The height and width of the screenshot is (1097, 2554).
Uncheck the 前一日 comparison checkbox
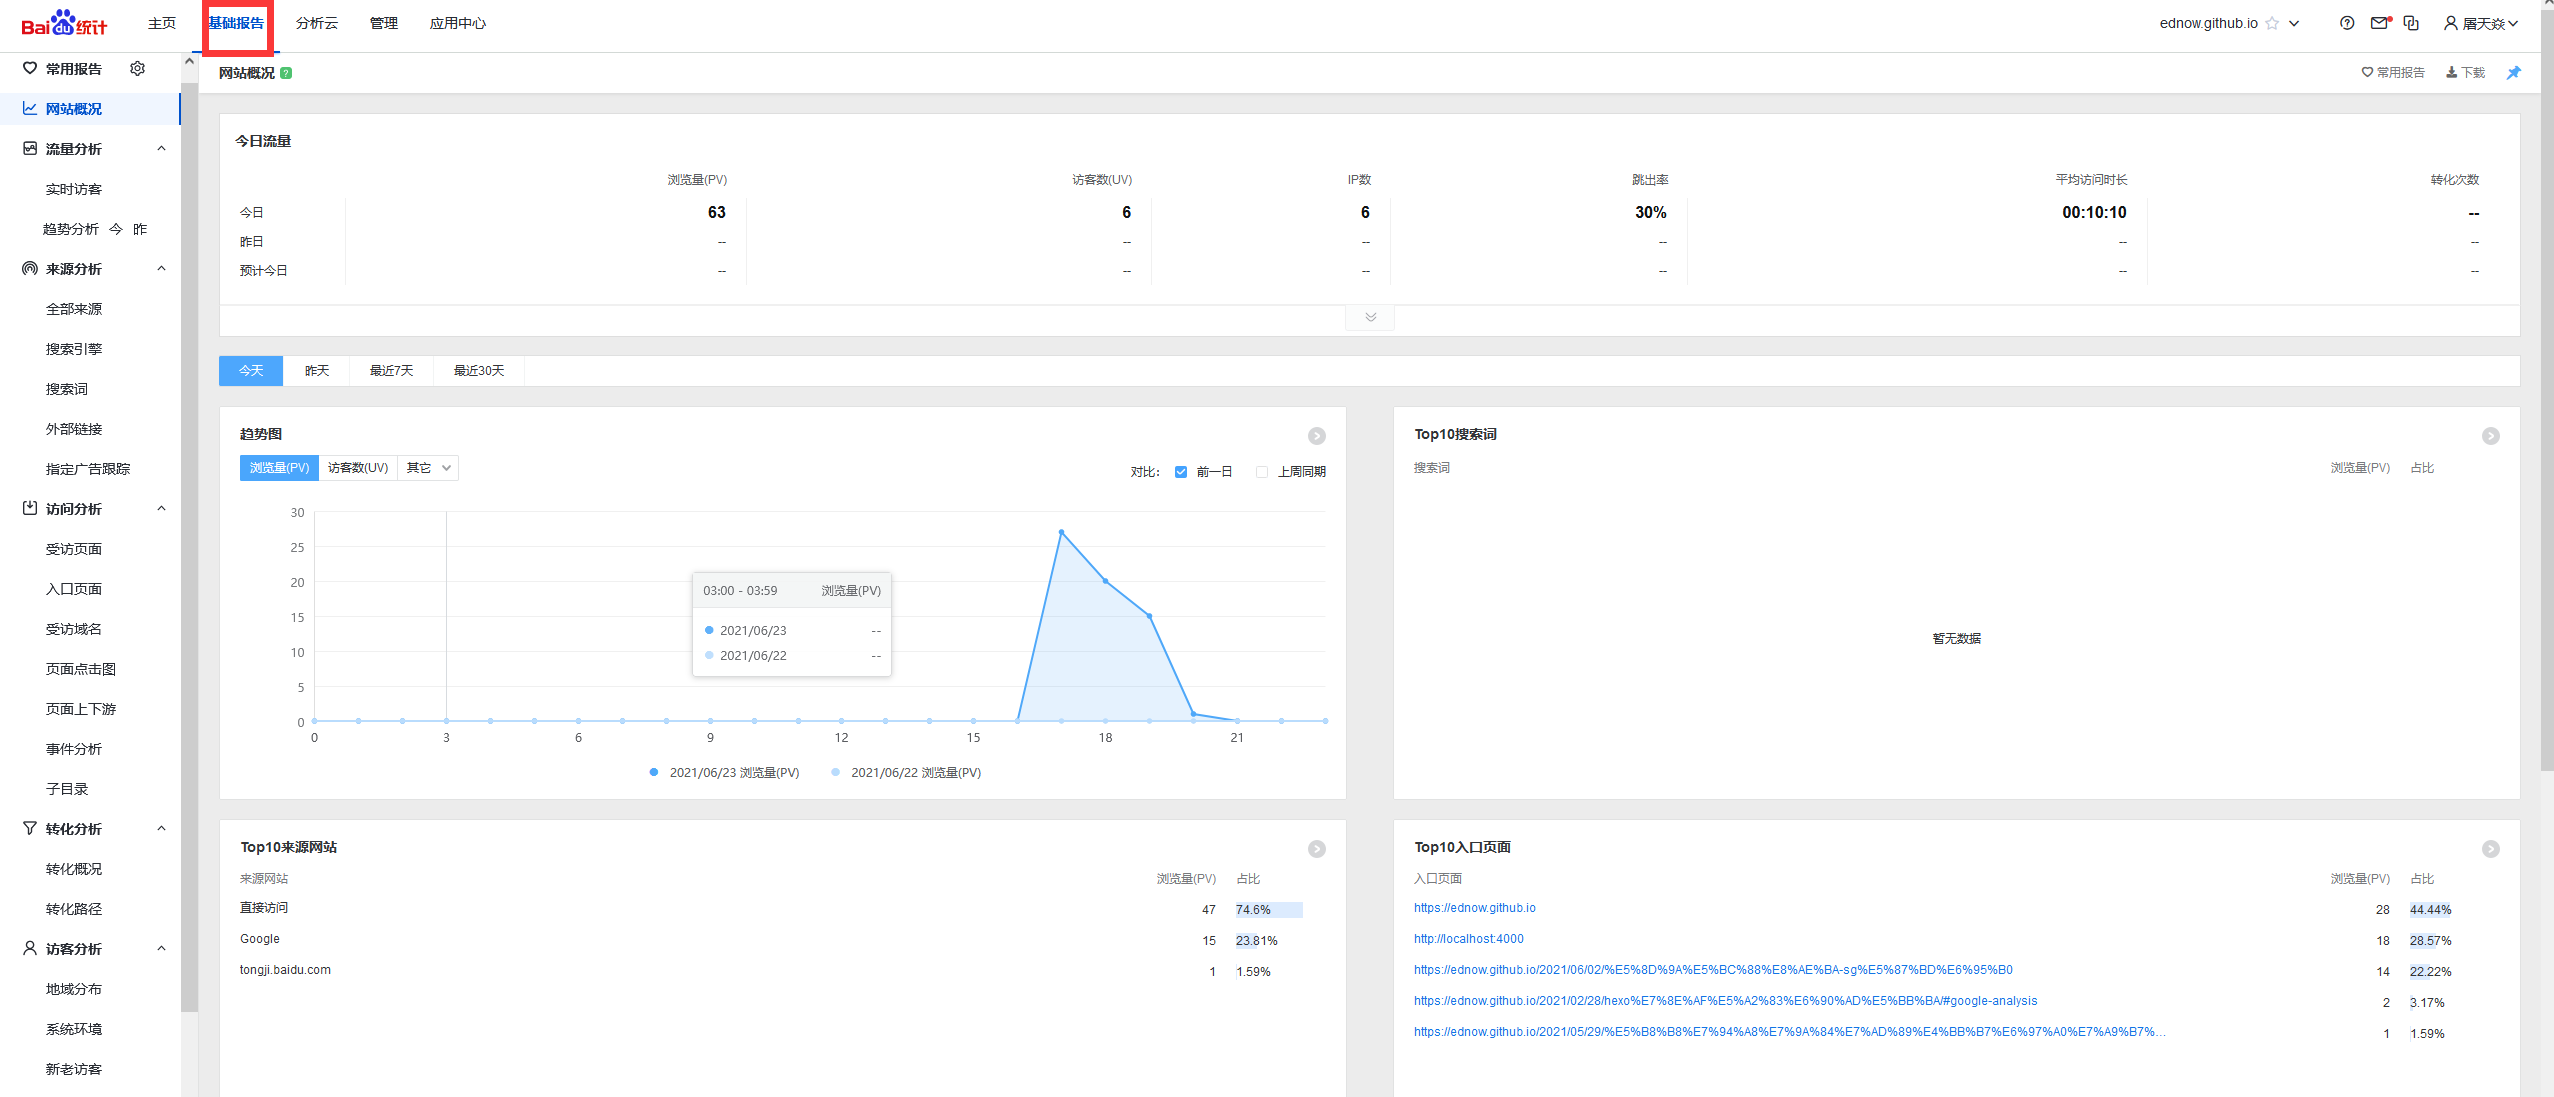[1181, 472]
